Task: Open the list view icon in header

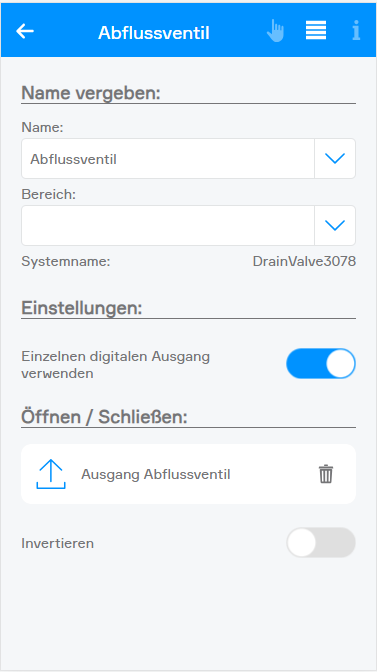Action: tap(316, 30)
